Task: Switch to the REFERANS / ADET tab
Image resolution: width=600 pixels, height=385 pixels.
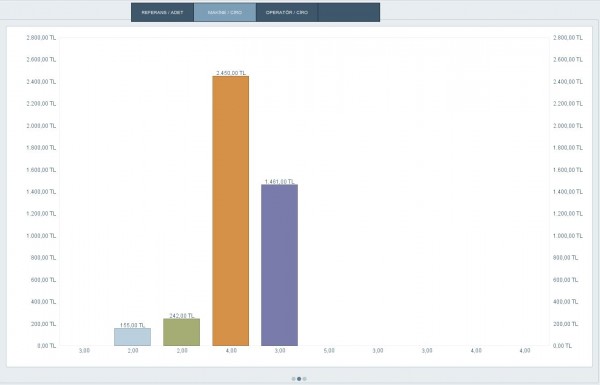Action: coord(162,12)
